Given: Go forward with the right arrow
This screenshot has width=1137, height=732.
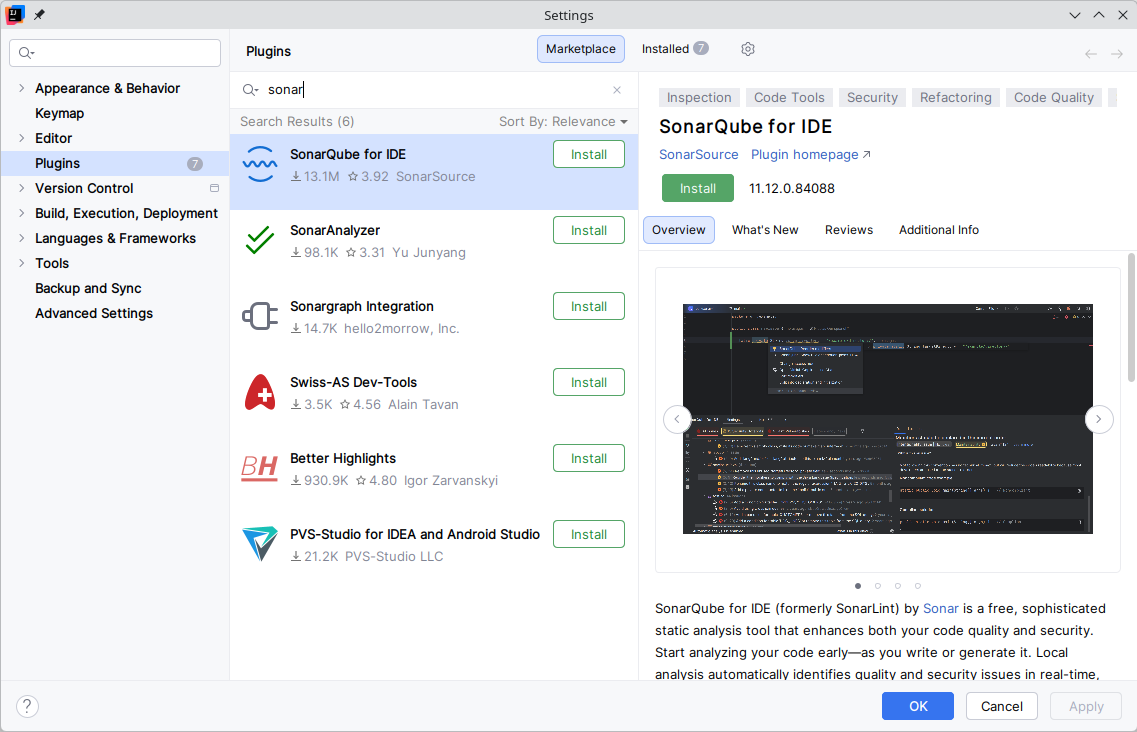Looking at the screenshot, I should point(1117,54).
